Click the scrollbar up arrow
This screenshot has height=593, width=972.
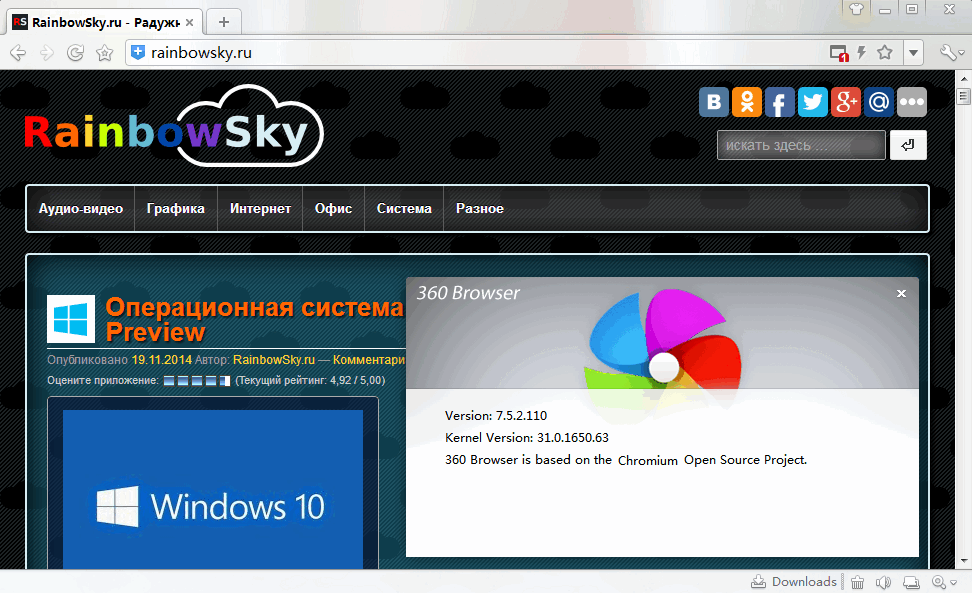click(x=963, y=79)
